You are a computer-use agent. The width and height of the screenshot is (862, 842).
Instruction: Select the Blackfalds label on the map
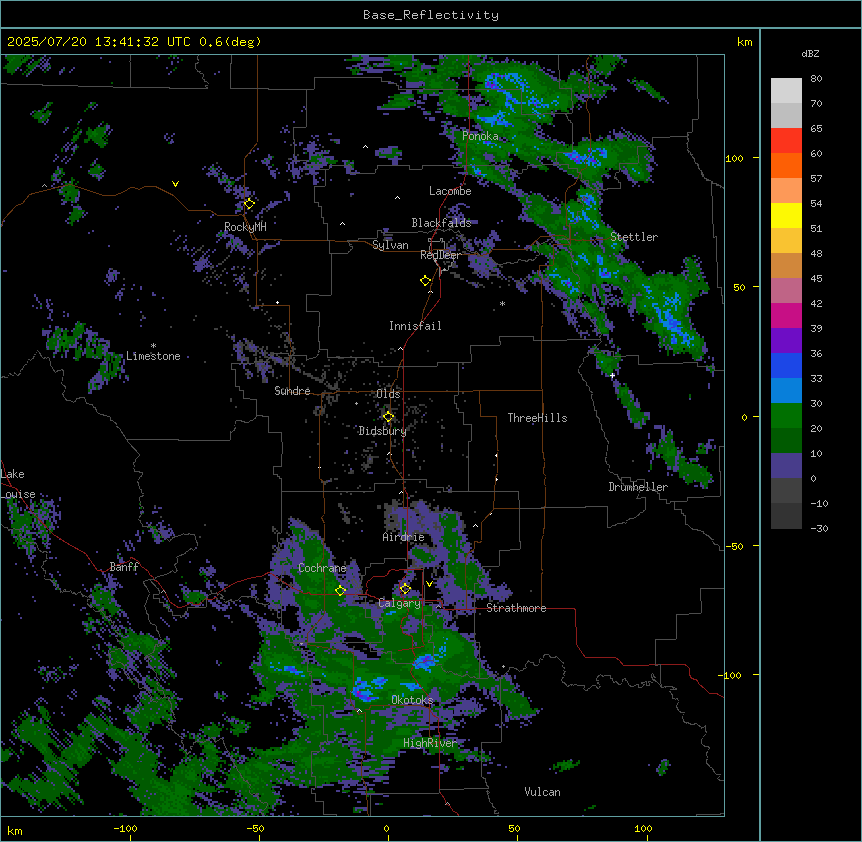coord(441,223)
